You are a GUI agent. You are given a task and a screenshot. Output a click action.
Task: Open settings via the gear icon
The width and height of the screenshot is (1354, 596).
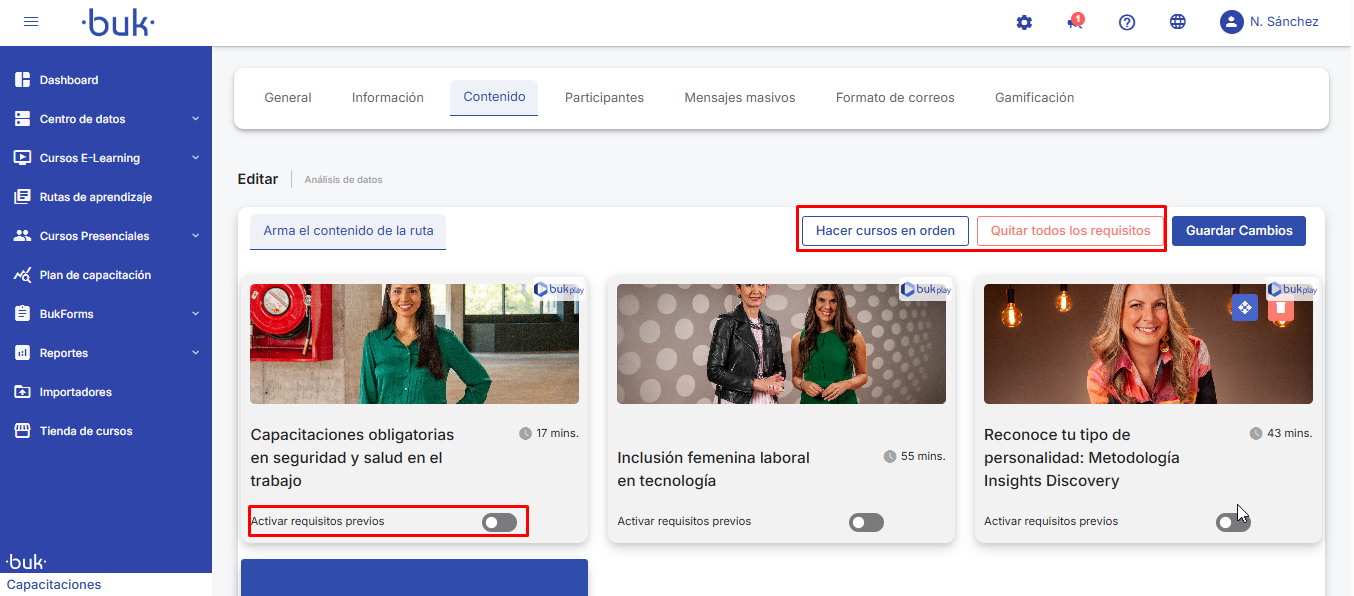point(1024,22)
